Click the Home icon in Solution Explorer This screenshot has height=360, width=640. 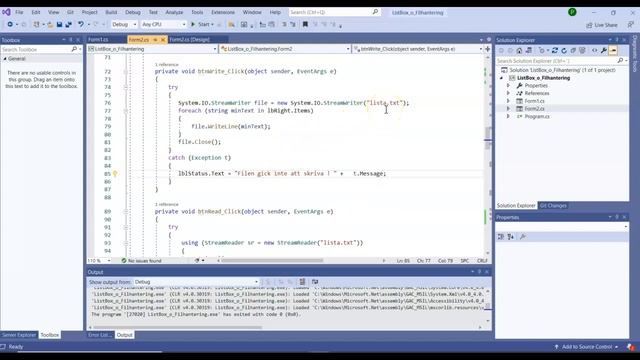coord(519,50)
